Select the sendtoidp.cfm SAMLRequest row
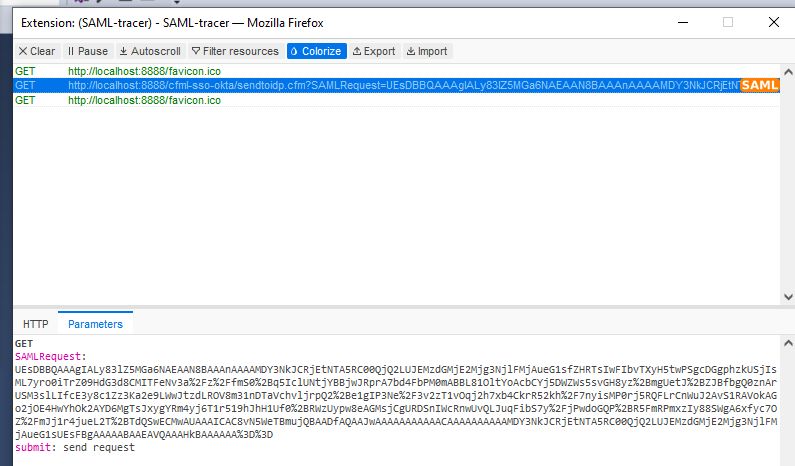 point(396,85)
